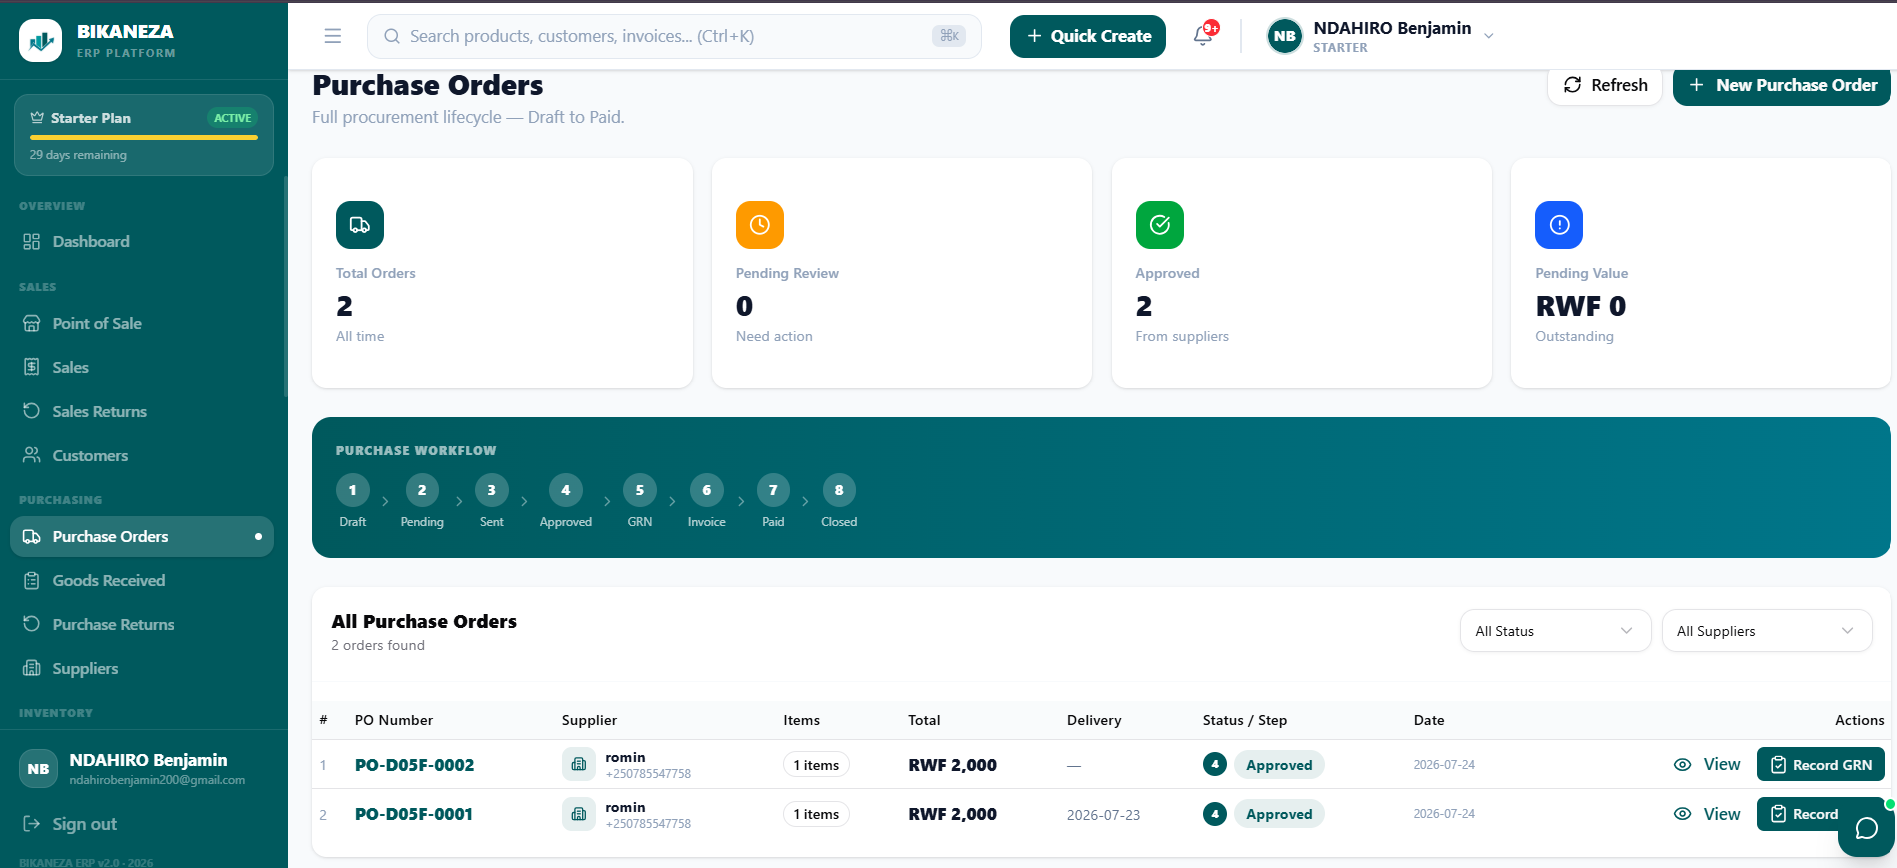
Task: Click supplier building icon for PO-D05F-0001
Action: [578, 814]
